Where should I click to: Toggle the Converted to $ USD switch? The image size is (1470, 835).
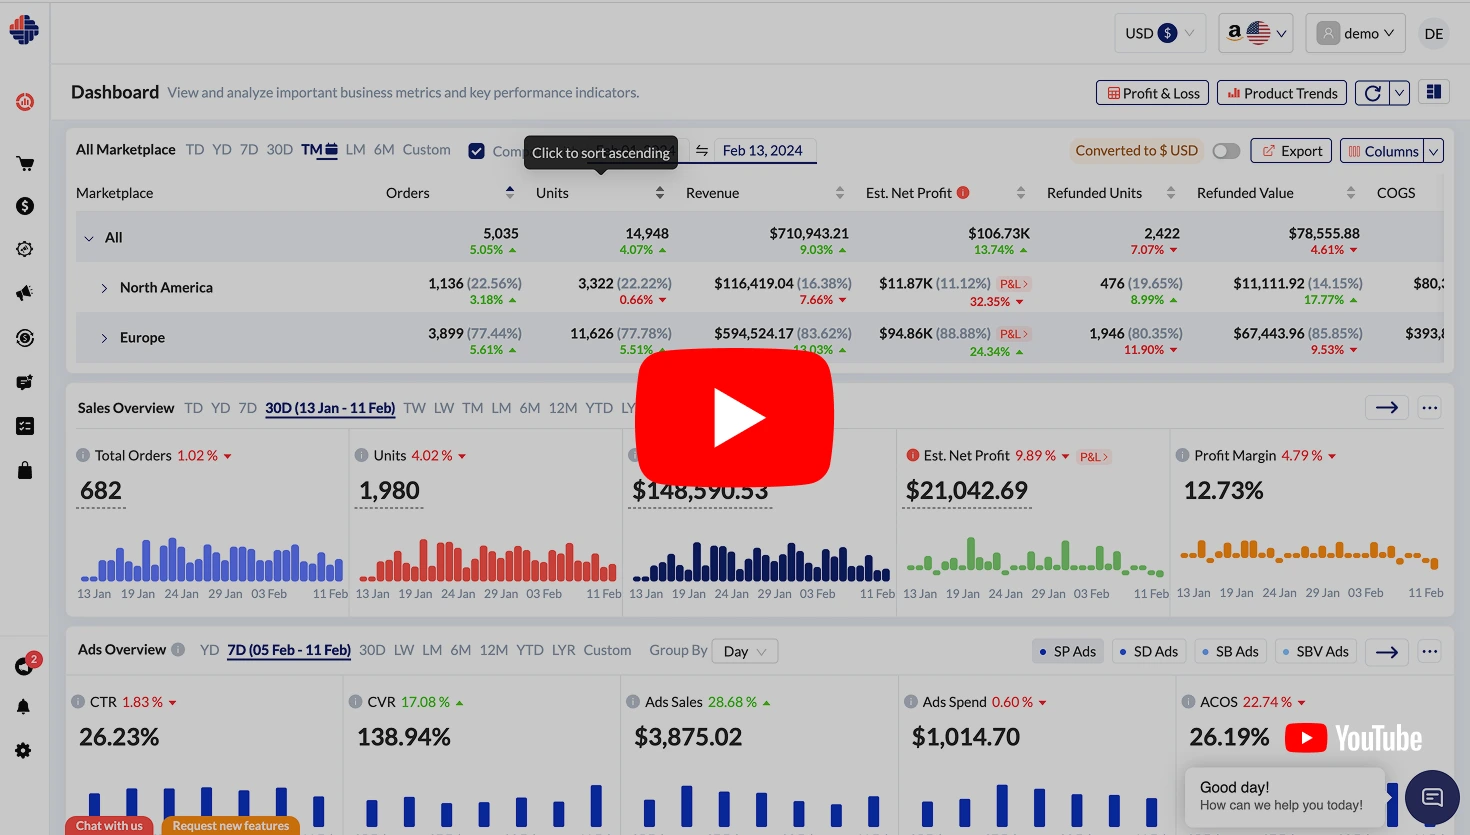tap(1226, 151)
